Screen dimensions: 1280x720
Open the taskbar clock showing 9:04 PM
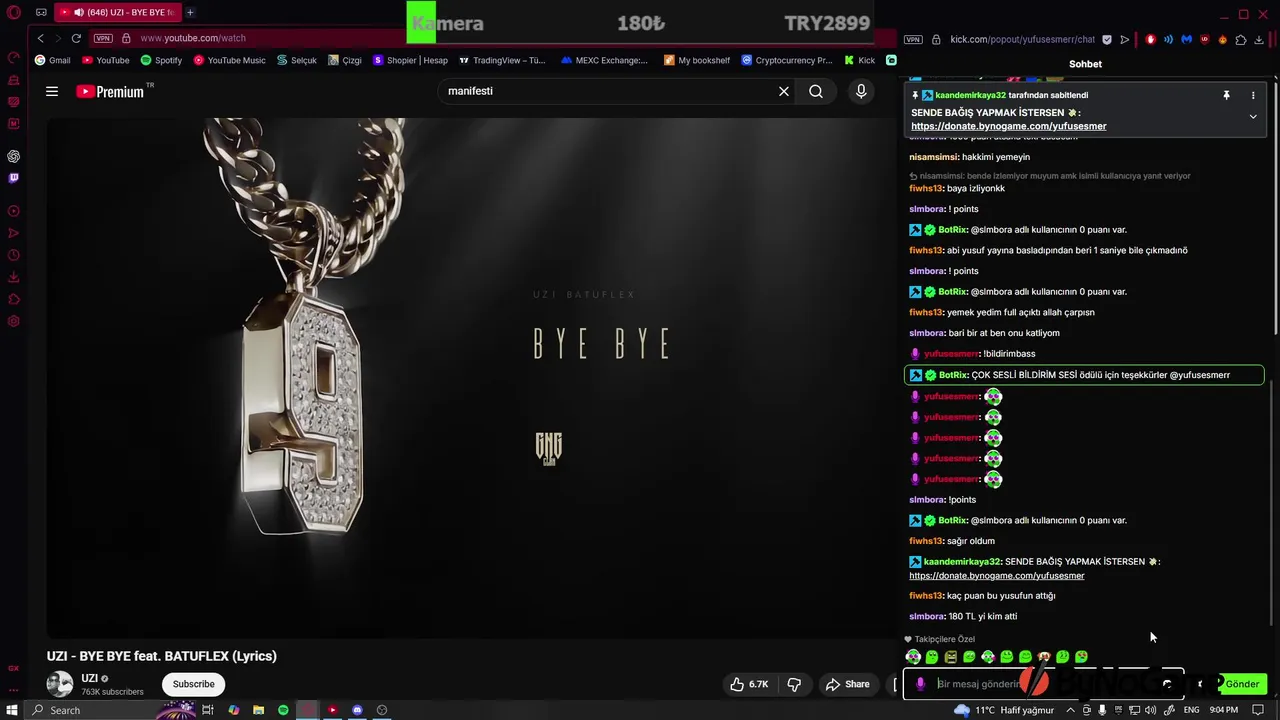tap(1223, 710)
